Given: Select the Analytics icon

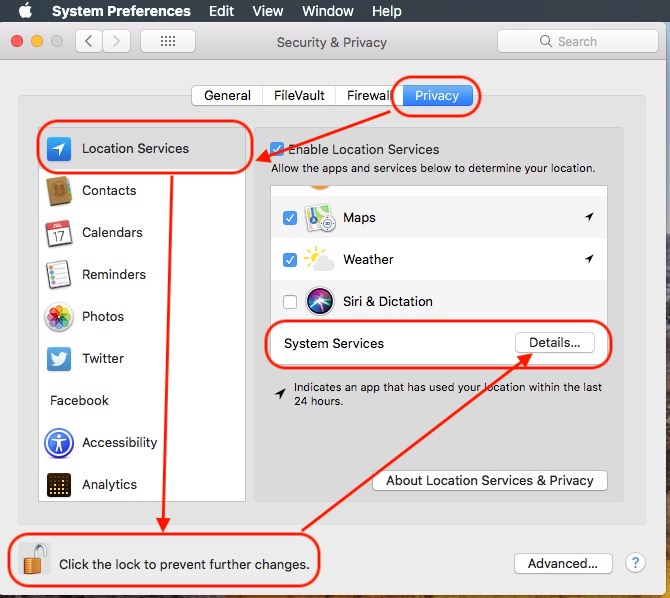Looking at the screenshot, I should [59, 485].
